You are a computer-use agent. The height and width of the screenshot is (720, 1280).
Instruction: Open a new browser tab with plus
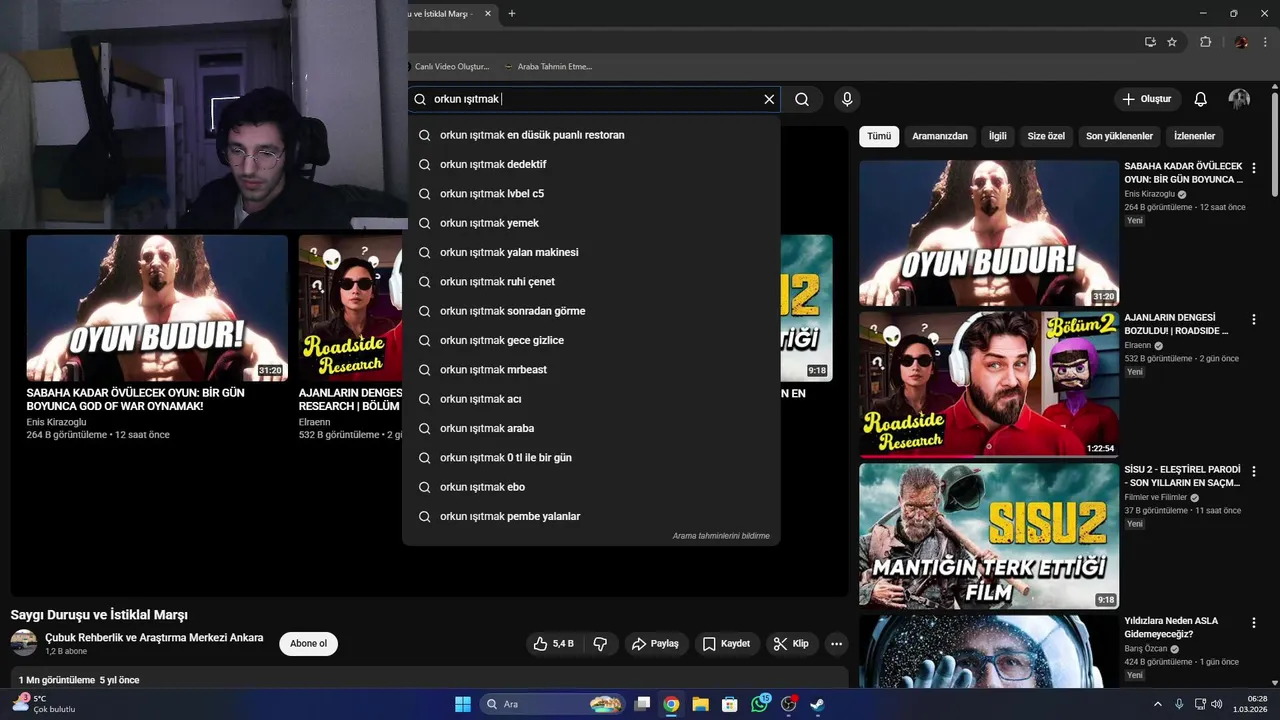coord(512,14)
